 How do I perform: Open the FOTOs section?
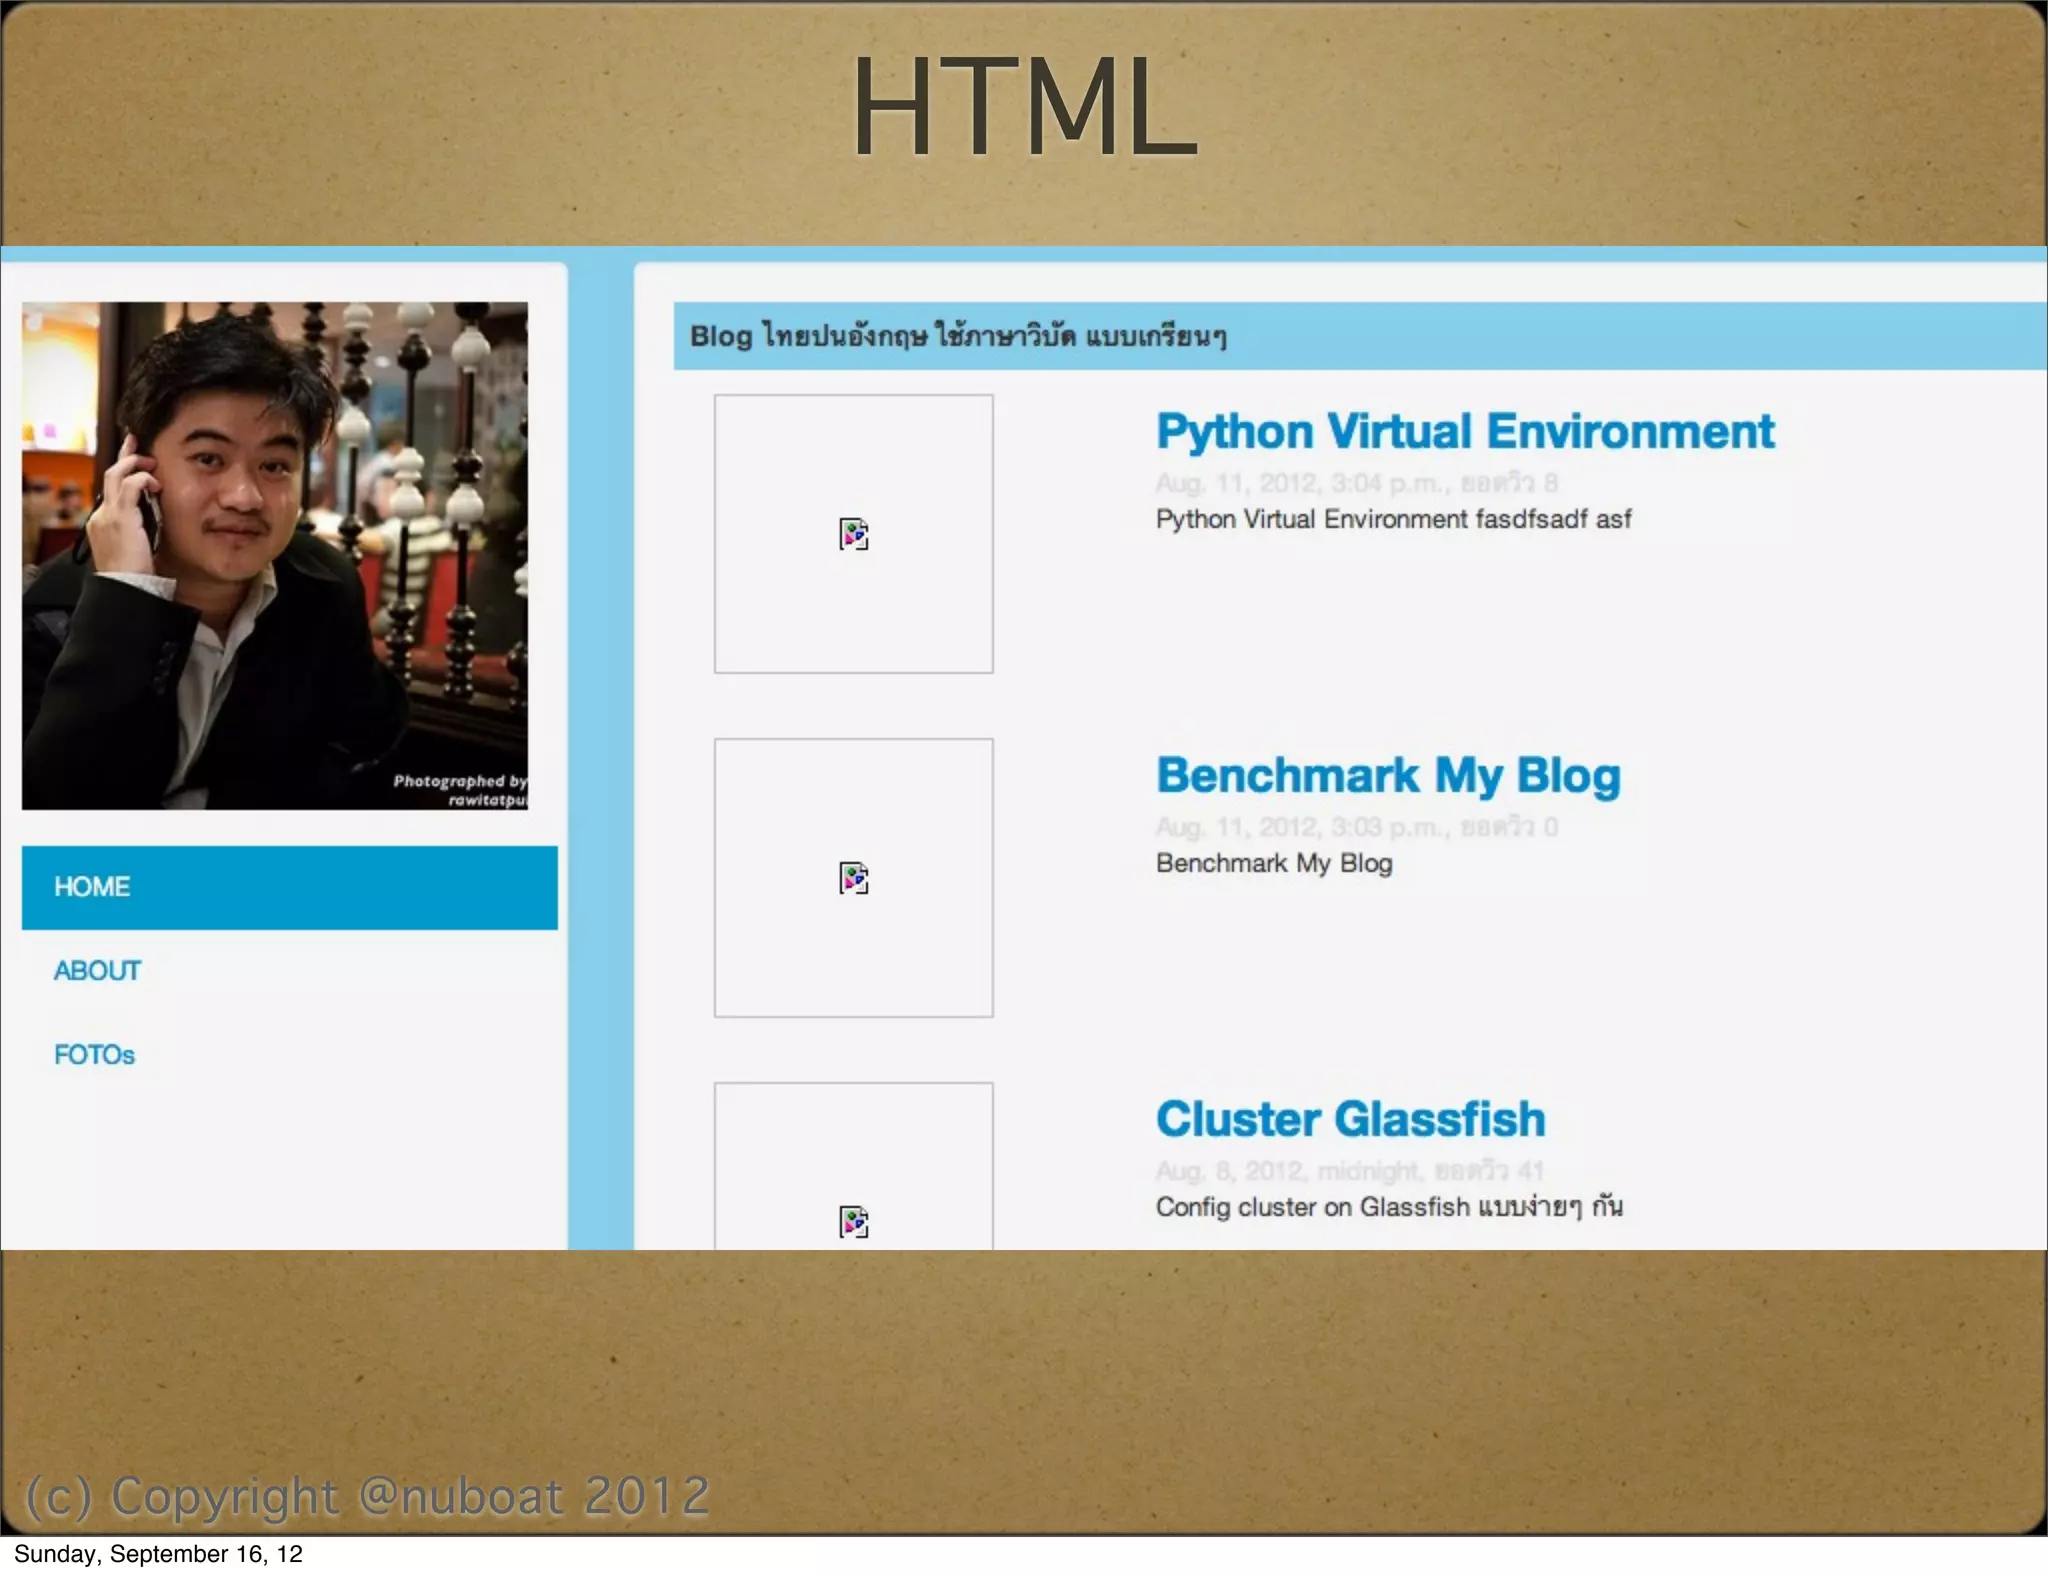(x=94, y=1055)
